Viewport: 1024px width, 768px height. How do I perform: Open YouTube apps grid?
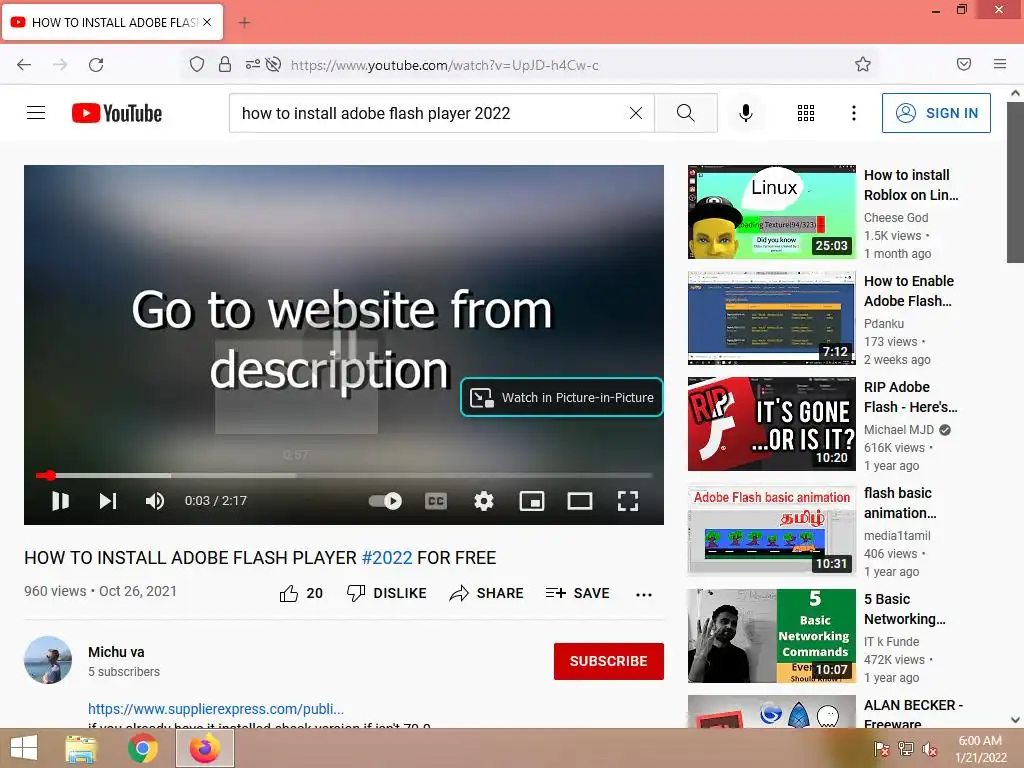coord(806,113)
